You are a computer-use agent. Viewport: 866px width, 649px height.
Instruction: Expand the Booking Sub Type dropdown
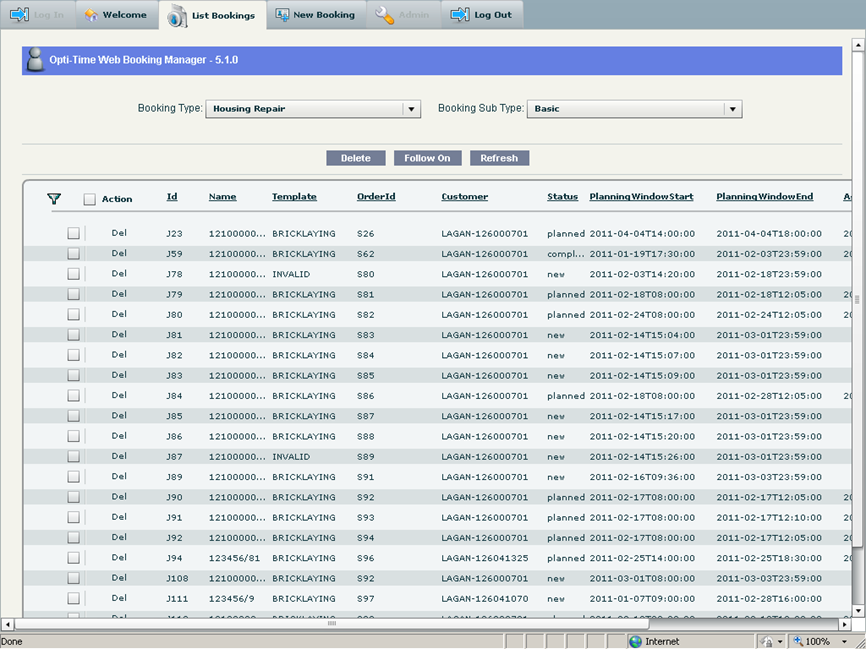733,109
